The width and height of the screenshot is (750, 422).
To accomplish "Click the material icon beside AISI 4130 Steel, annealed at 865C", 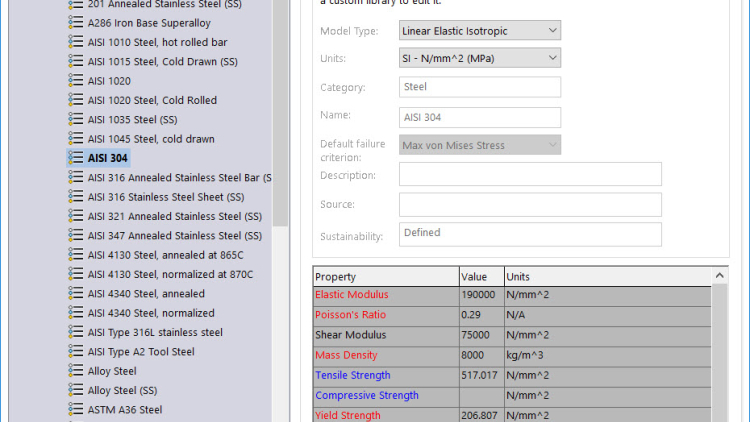I will [x=76, y=255].
